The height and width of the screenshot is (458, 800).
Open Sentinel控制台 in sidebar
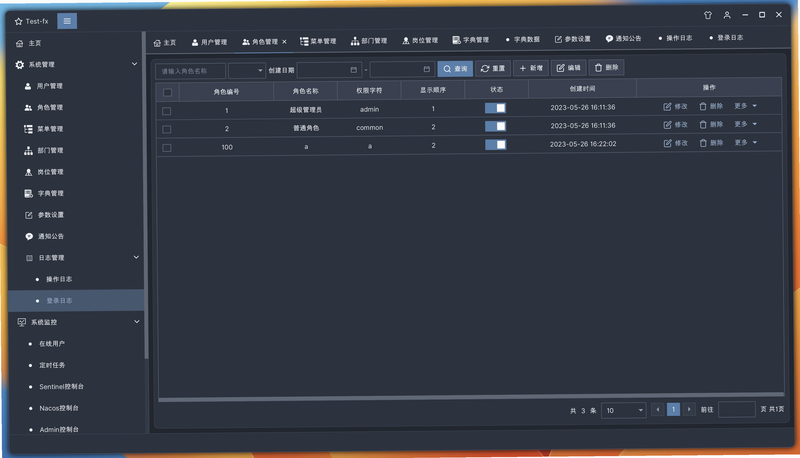click(61, 387)
